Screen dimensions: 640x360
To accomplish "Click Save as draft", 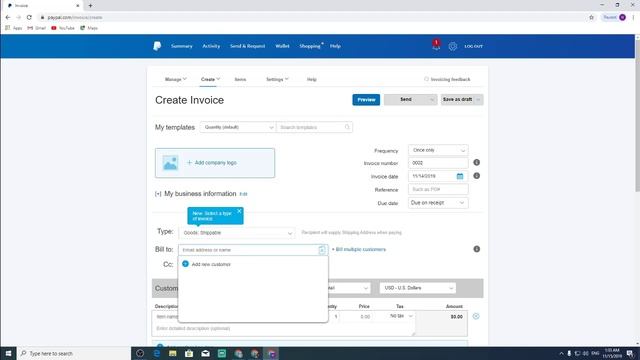I will [457, 100].
